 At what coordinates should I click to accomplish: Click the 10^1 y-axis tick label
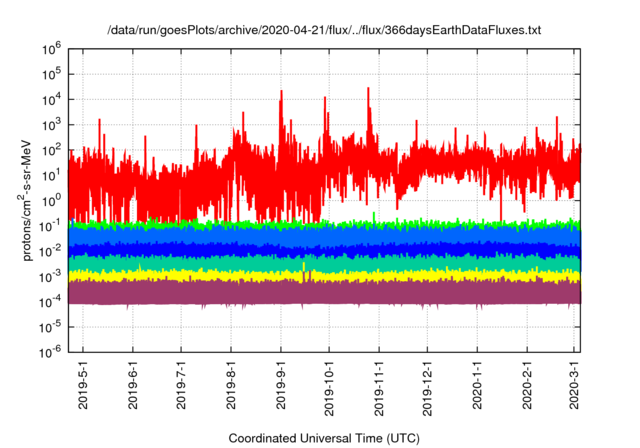51,176
